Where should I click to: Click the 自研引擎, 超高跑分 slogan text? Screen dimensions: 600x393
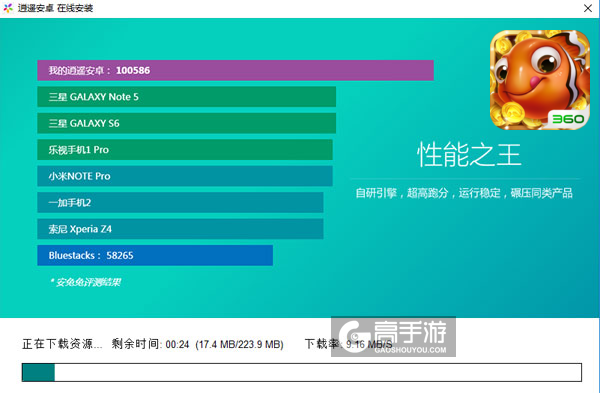click(x=464, y=193)
